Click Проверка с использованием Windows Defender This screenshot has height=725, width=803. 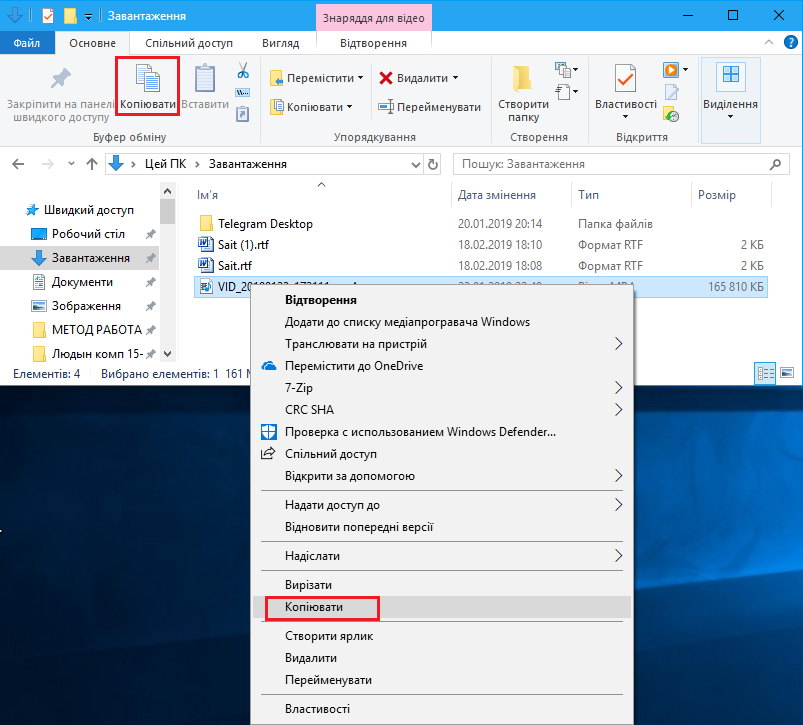pos(441,432)
